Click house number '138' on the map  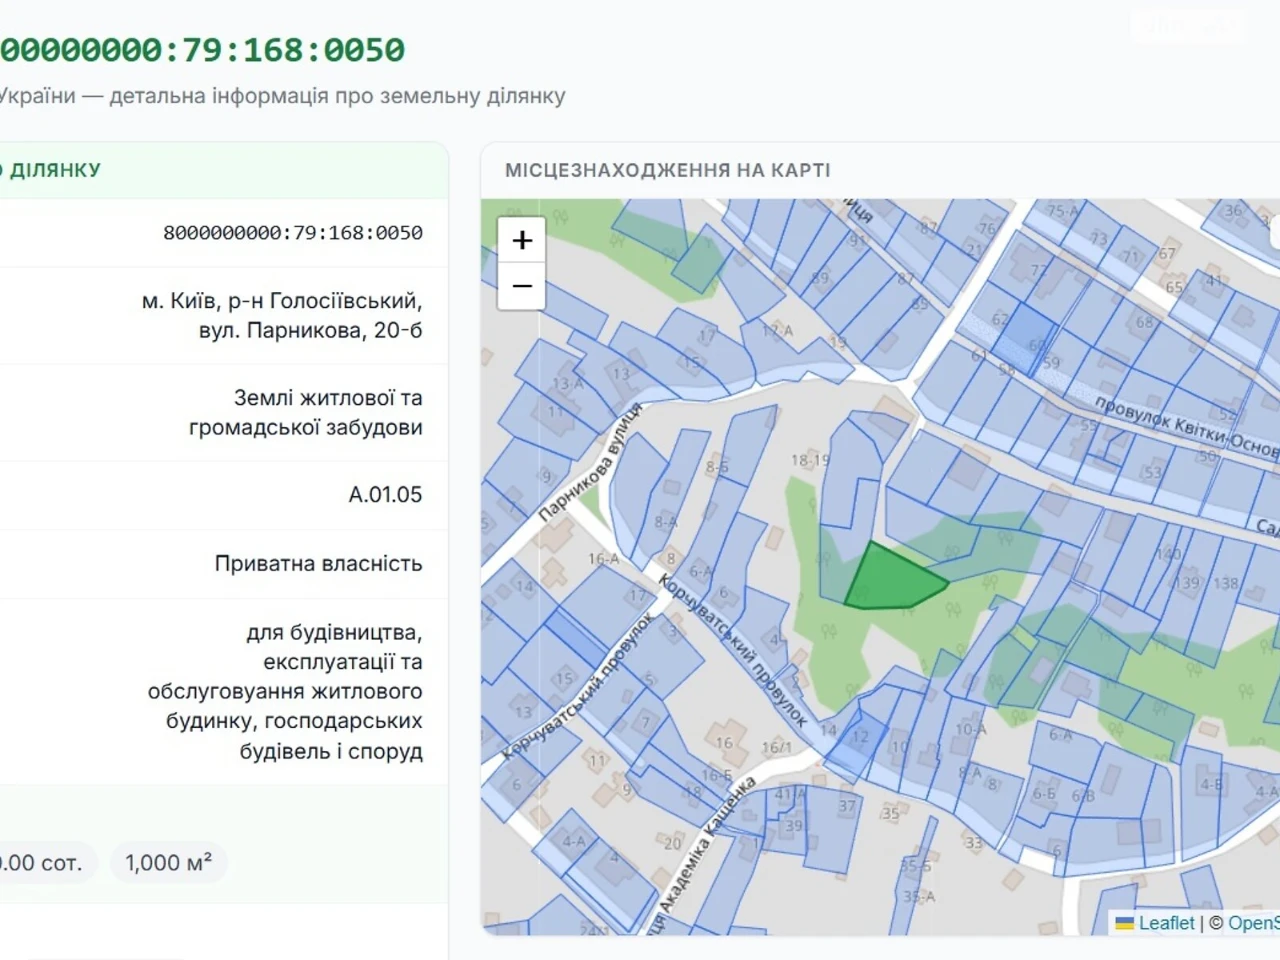click(x=1226, y=583)
